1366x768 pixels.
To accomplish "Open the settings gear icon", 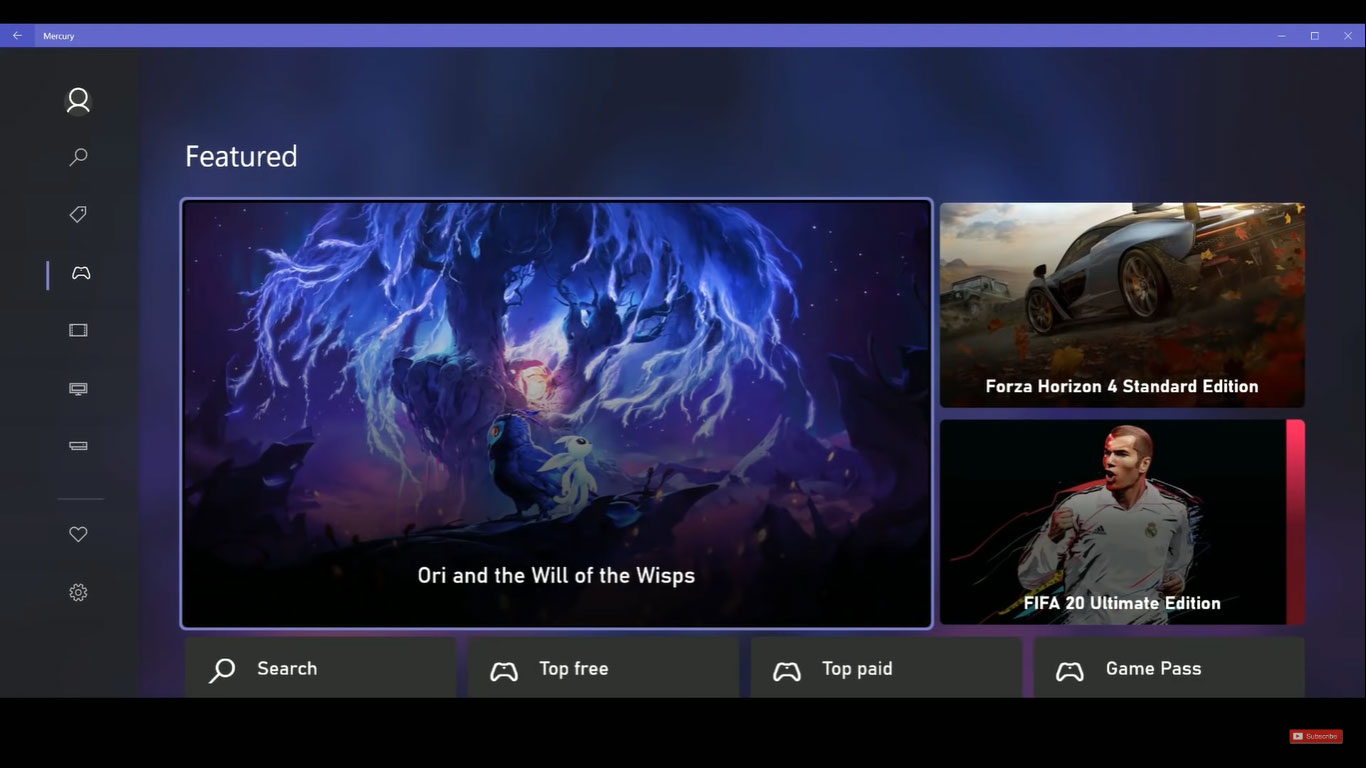I will click(x=78, y=592).
